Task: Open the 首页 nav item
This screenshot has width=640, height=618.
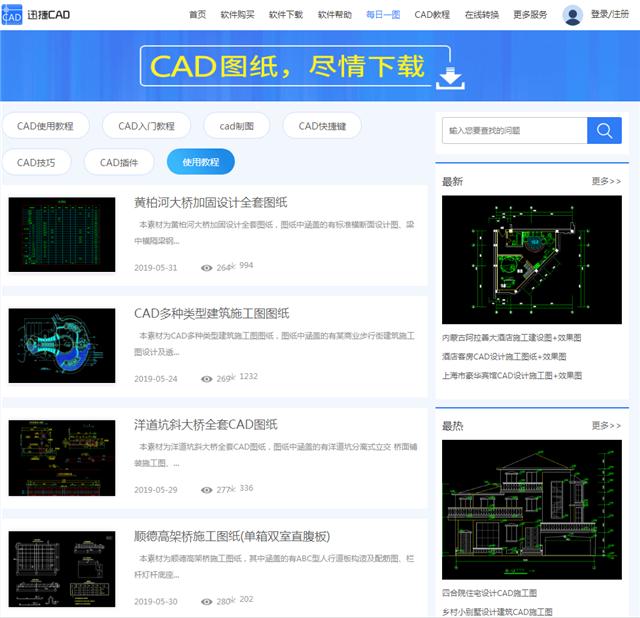Action: (198, 15)
